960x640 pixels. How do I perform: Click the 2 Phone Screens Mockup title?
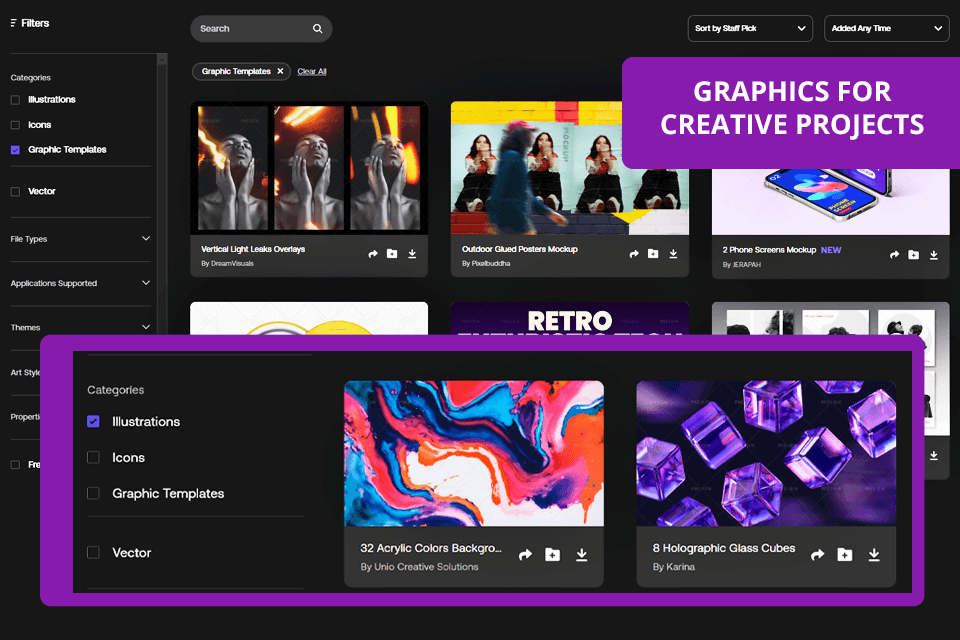pyautogui.click(x=769, y=250)
